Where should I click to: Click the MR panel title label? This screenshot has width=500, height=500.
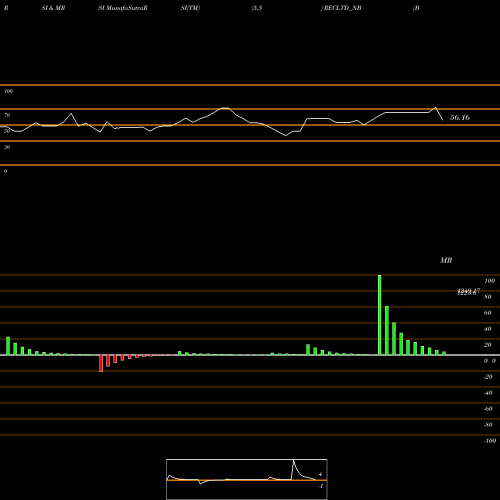pos(446,260)
